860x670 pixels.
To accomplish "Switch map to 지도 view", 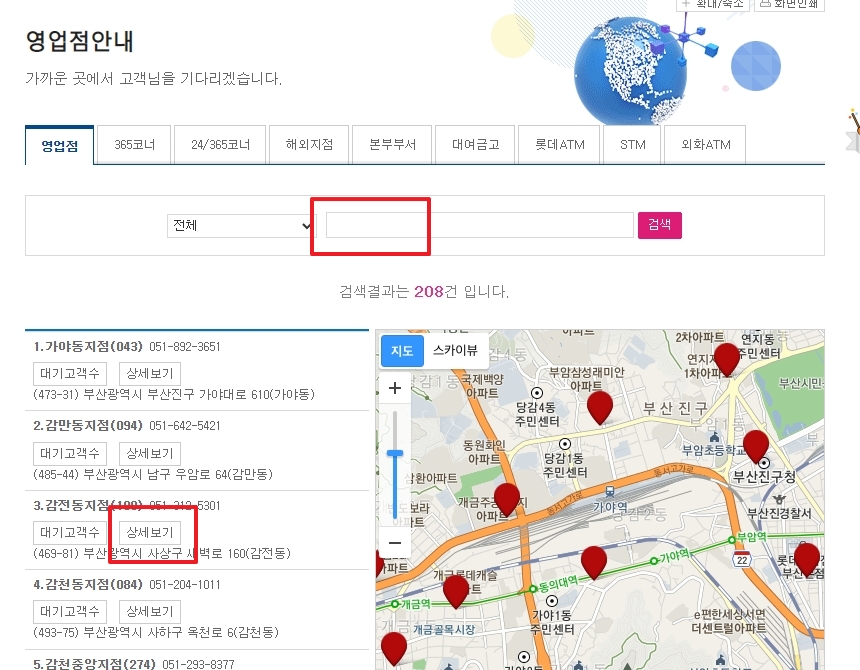I will 402,350.
